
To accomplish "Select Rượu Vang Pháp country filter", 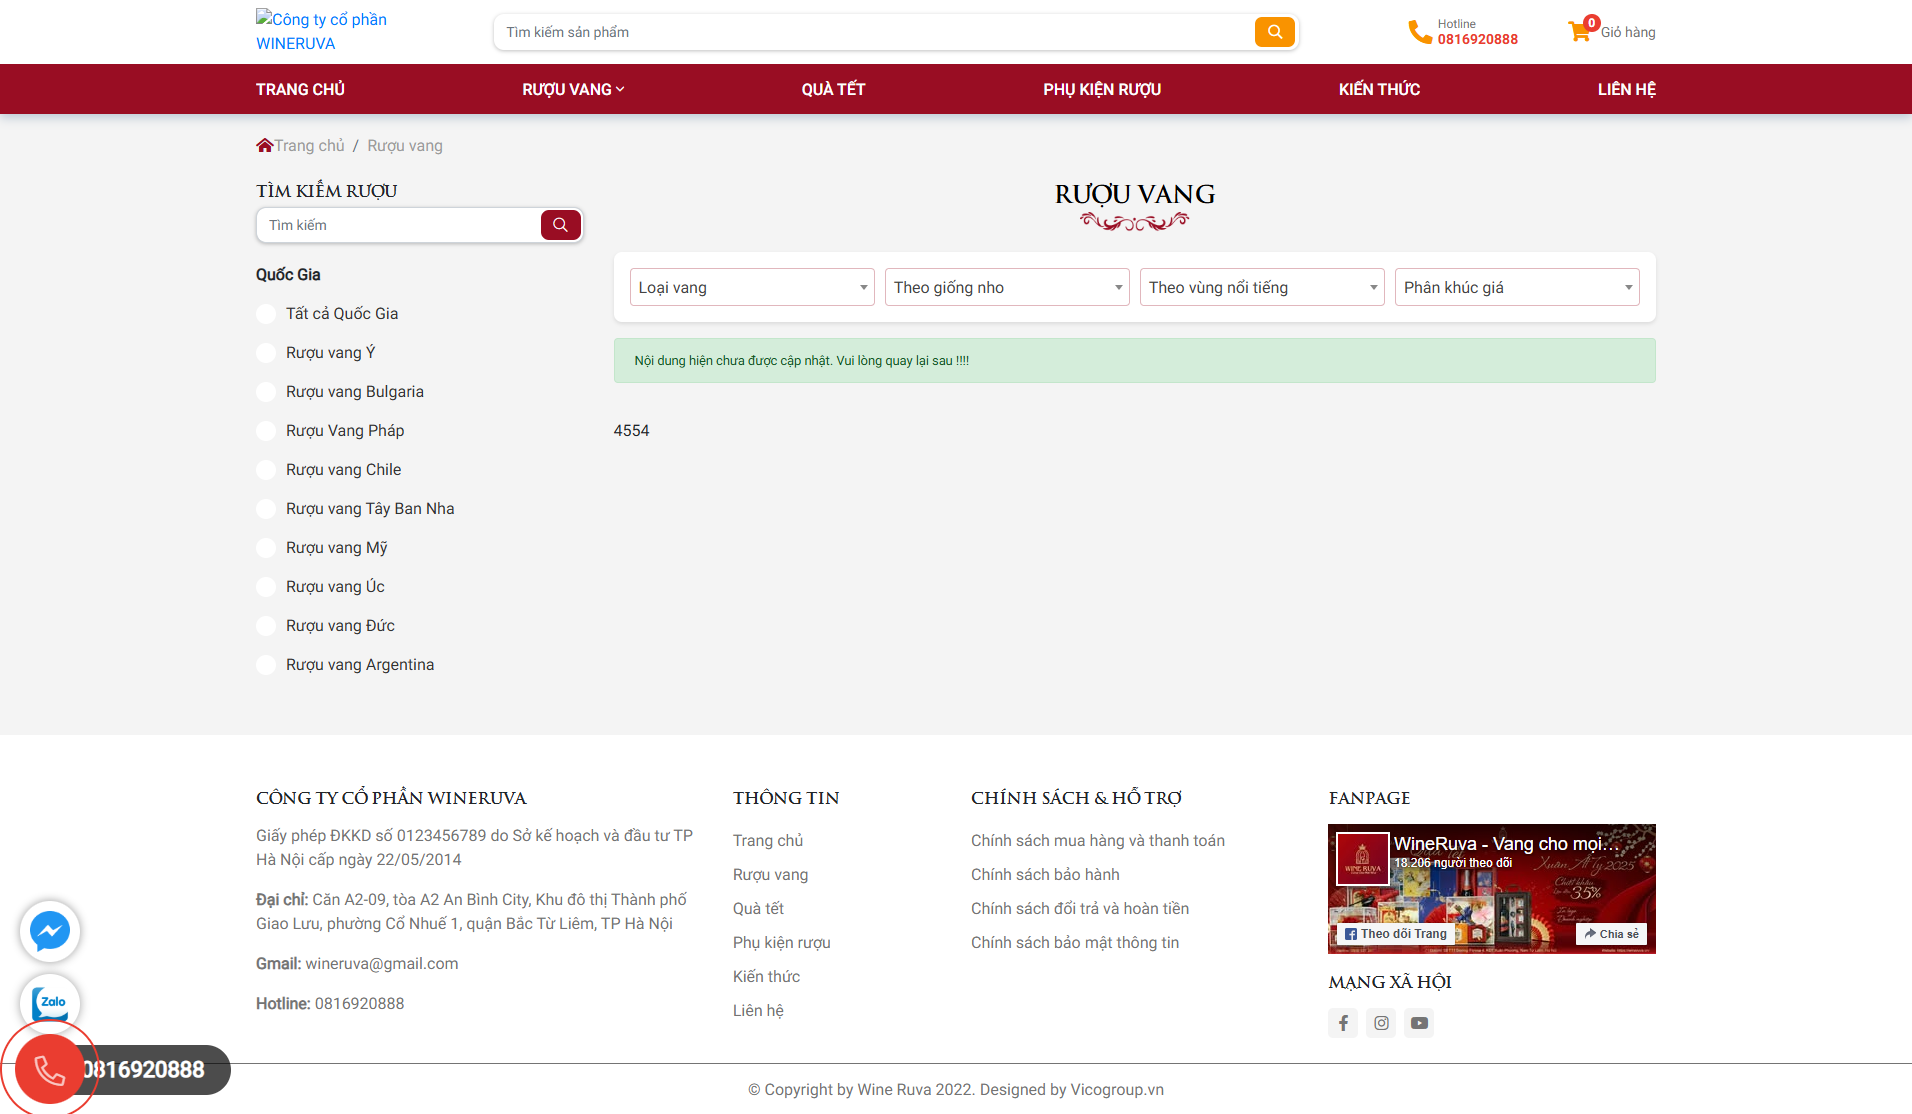I will [x=266, y=431].
